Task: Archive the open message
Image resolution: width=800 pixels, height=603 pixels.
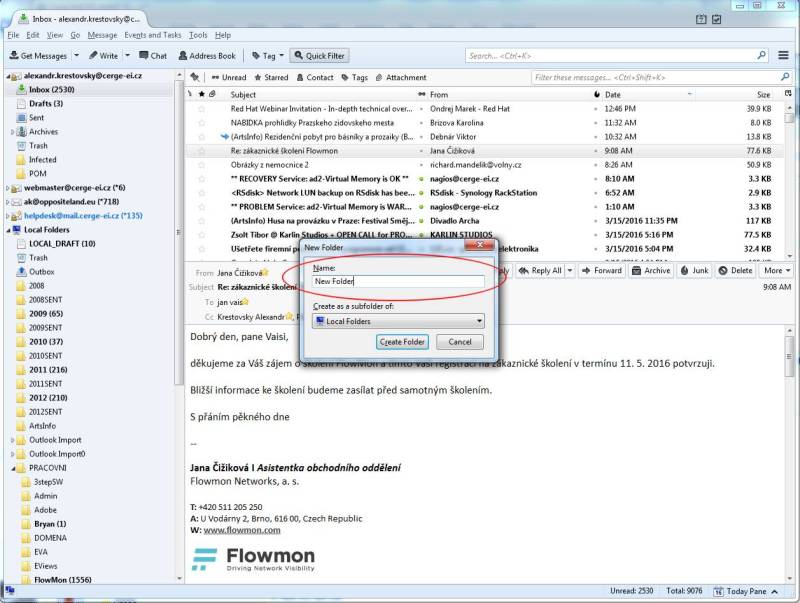Action: [651, 270]
